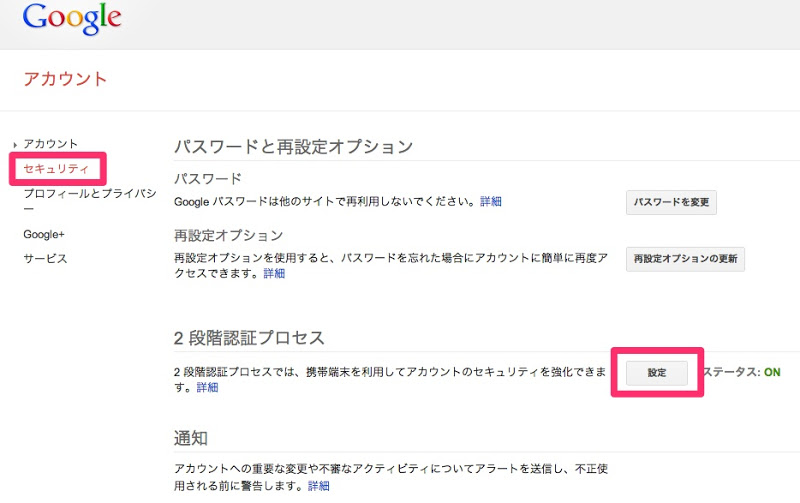The width and height of the screenshot is (800, 503).
Task: Open Google+ in the sidebar
Action: click(x=44, y=235)
